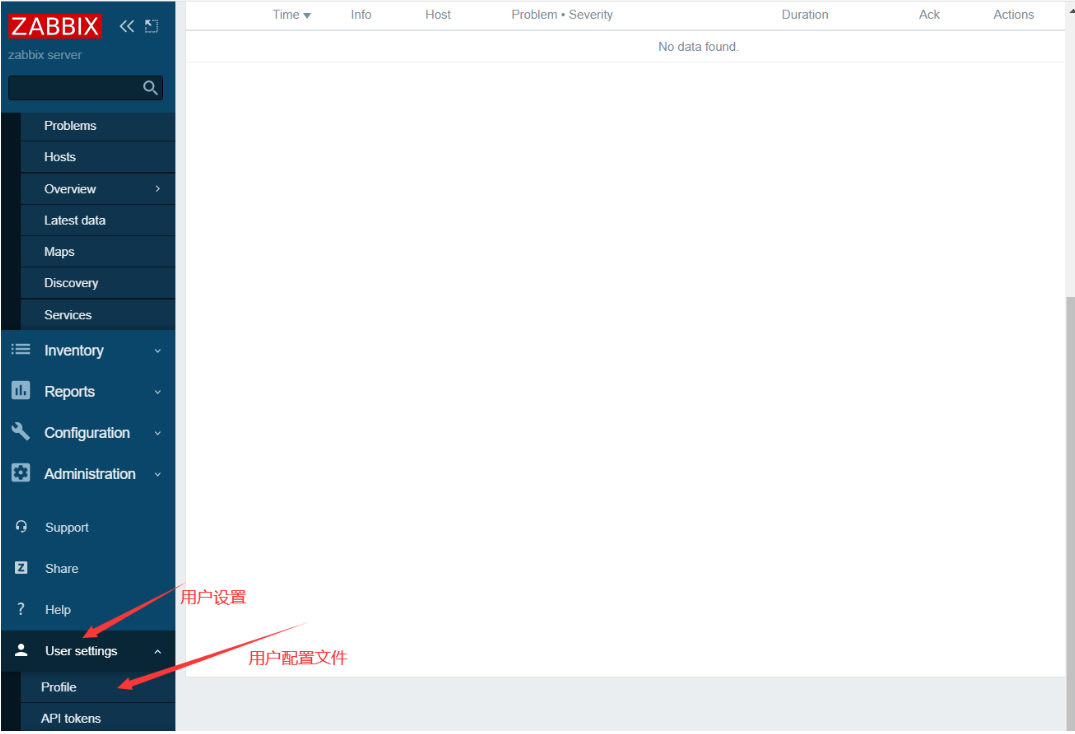Viewport: 1075px width, 734px height.
Task: Click the Inventory chevron arrow
Action: pos(158,351)
